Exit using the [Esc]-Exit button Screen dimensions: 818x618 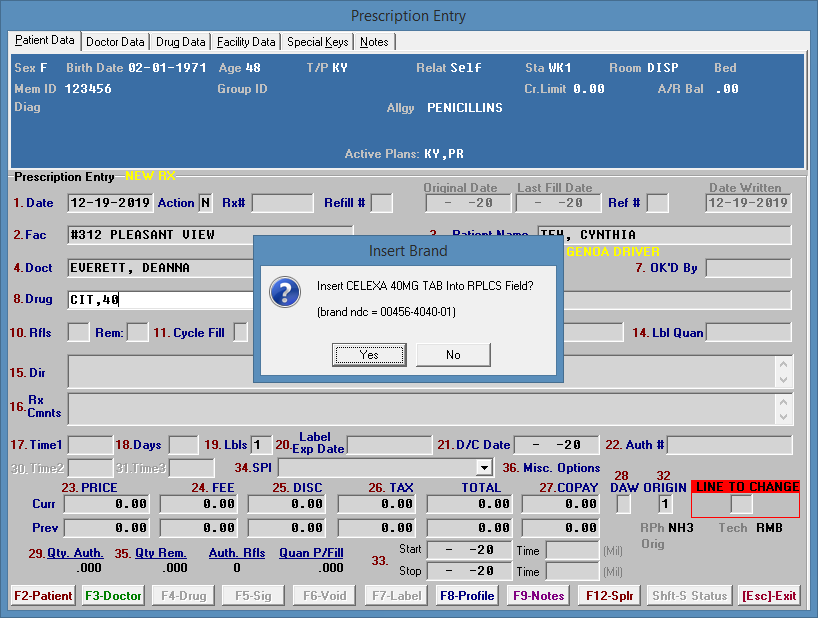click(x=769, y=596)
